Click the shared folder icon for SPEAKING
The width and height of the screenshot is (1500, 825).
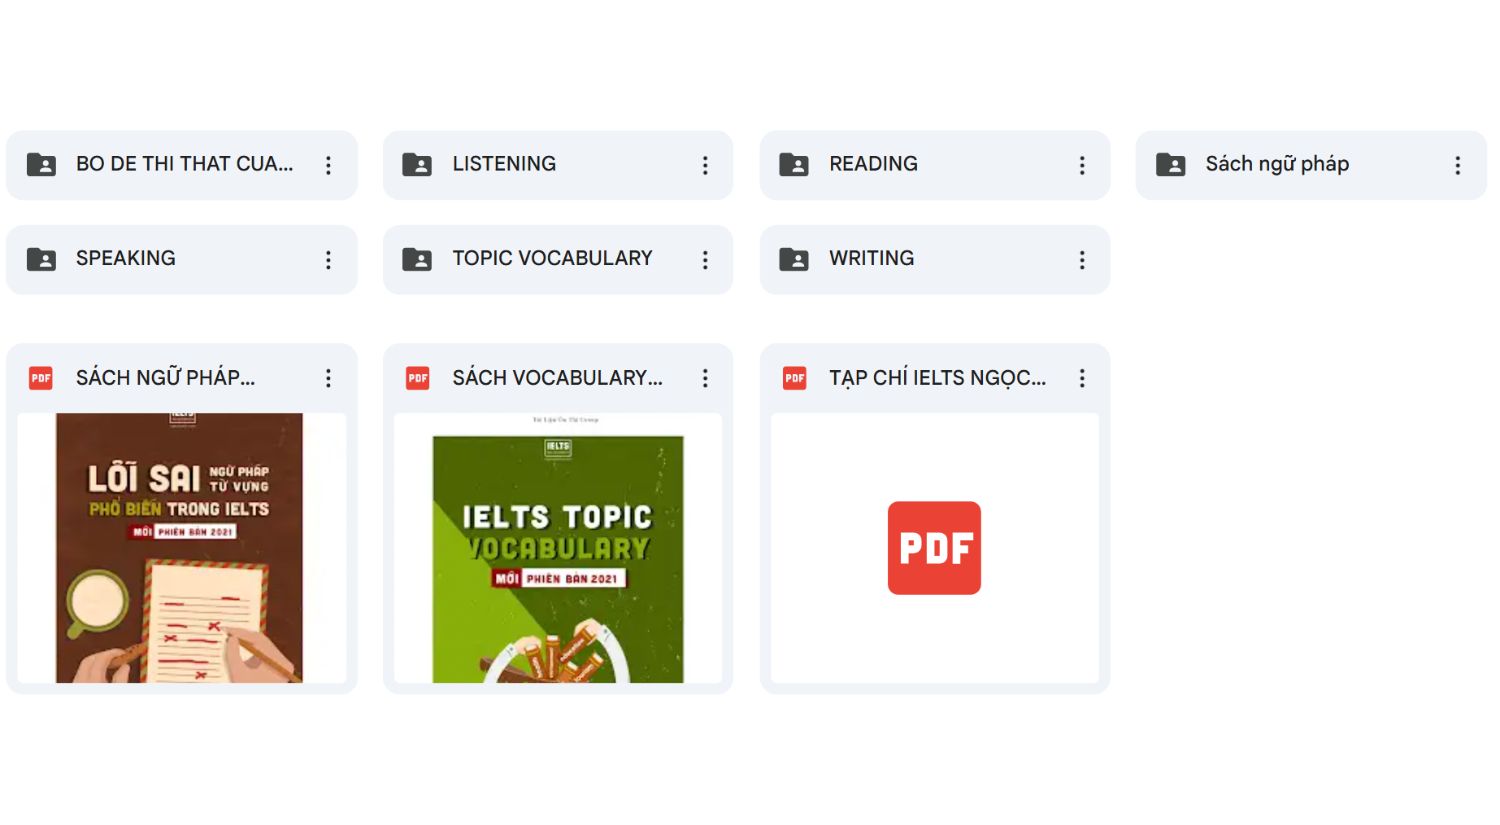[x=41, y=258]
